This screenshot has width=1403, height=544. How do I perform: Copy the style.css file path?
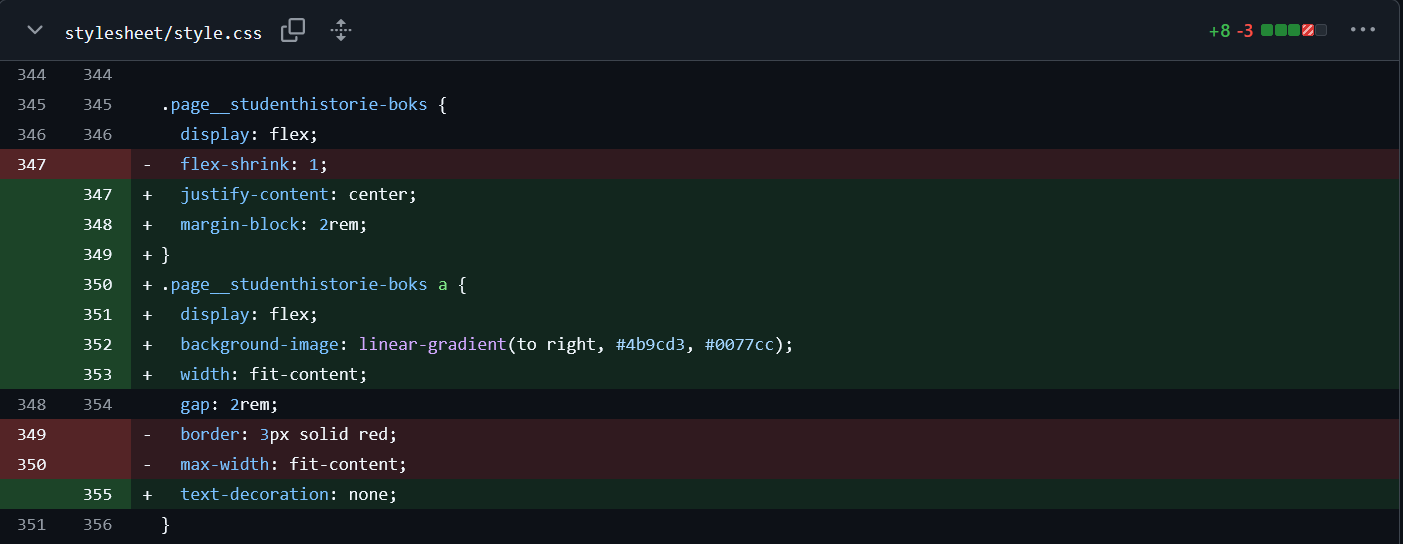click(293, 31)
